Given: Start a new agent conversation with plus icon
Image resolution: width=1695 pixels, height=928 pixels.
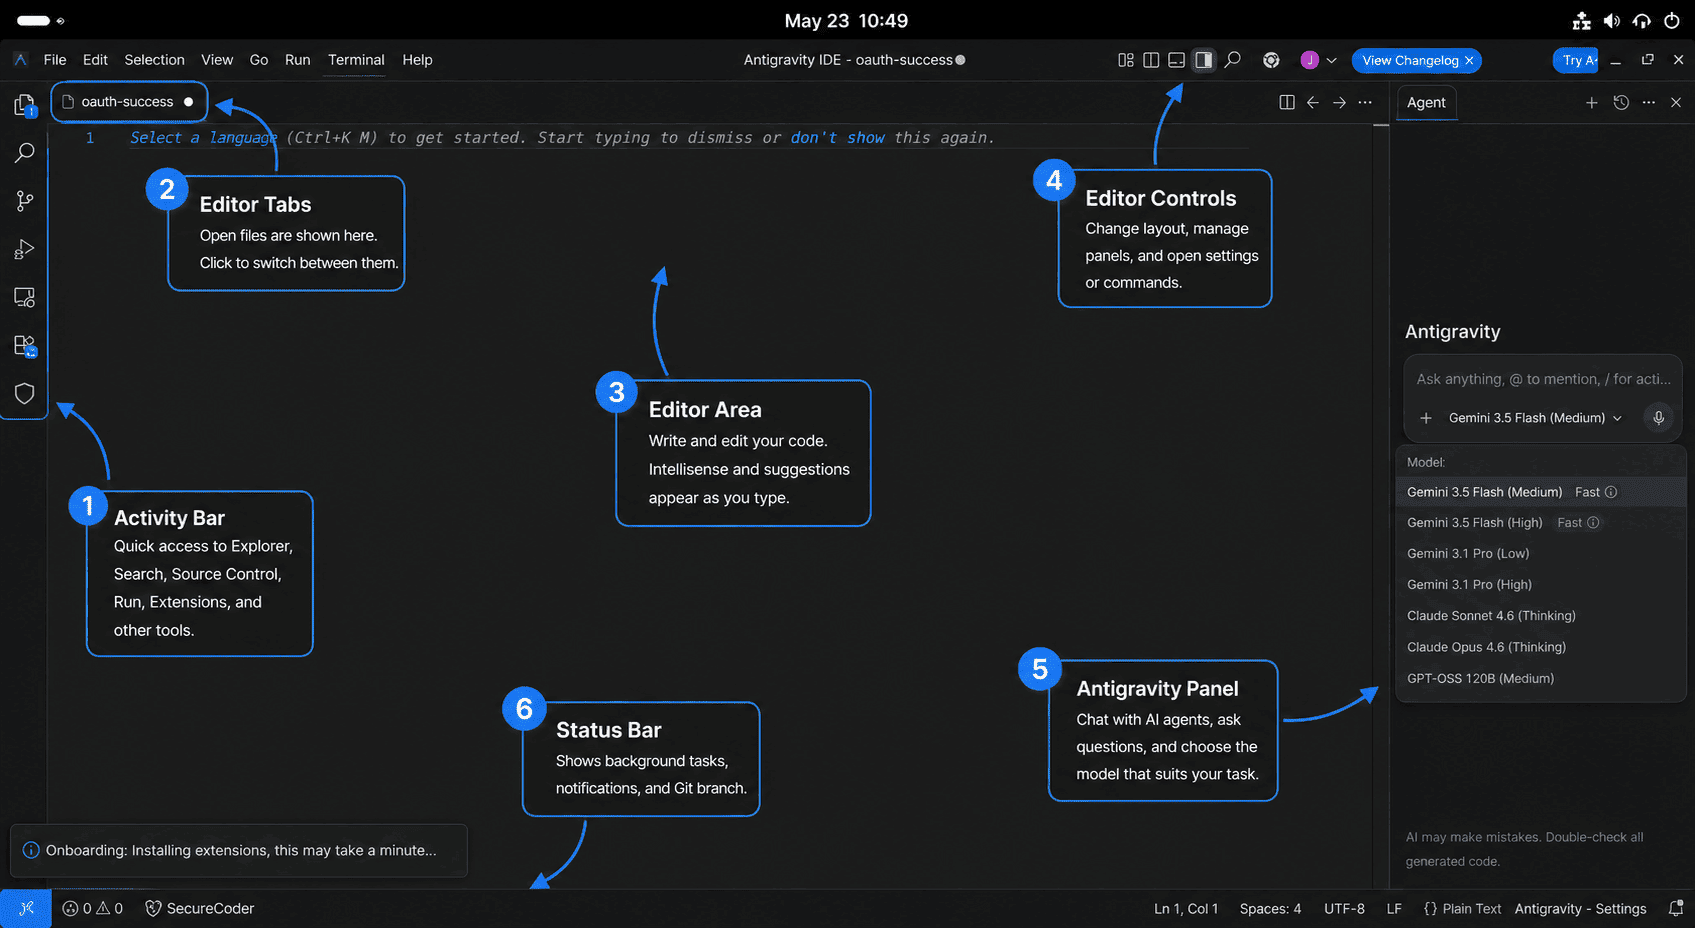Looking at the screenshot, I should pyautogui.click(x=1592, y=102).
